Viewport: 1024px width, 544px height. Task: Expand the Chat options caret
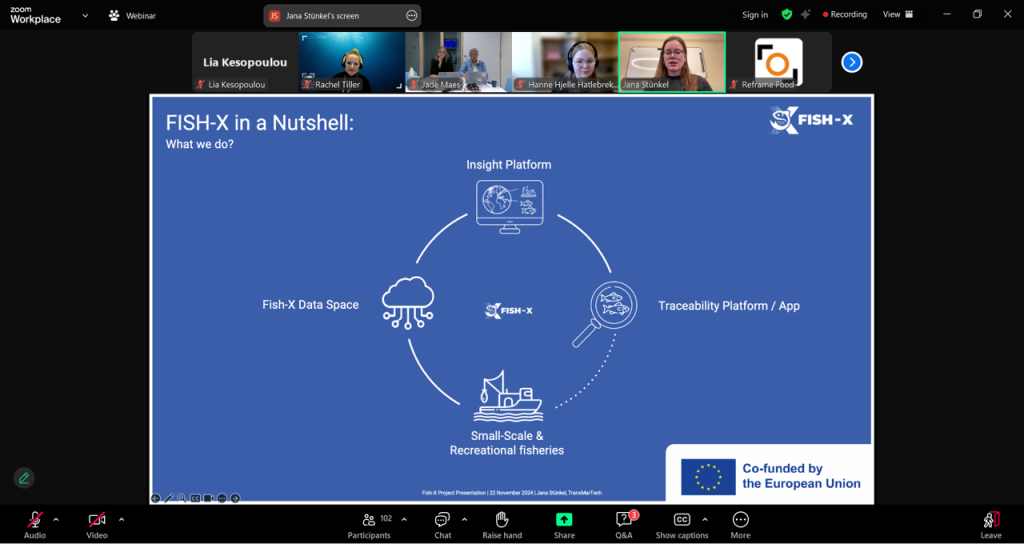464,520
